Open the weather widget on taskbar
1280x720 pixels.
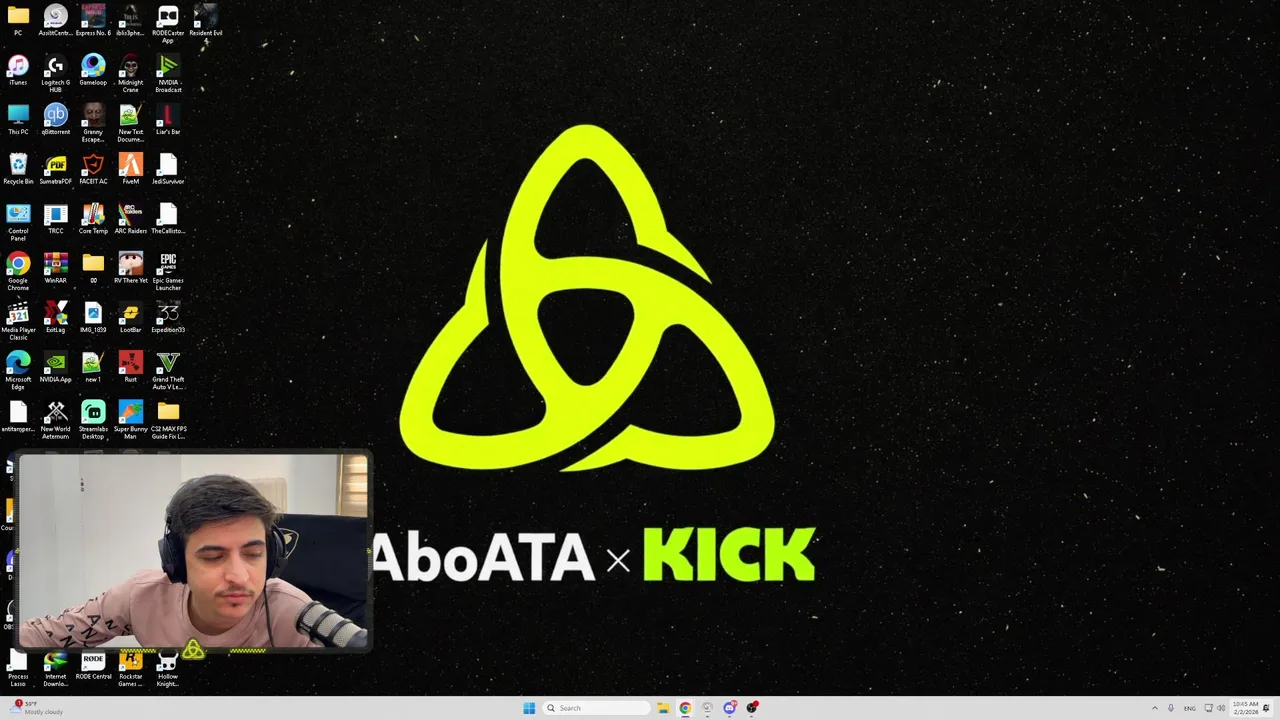[x=38, y=708]
